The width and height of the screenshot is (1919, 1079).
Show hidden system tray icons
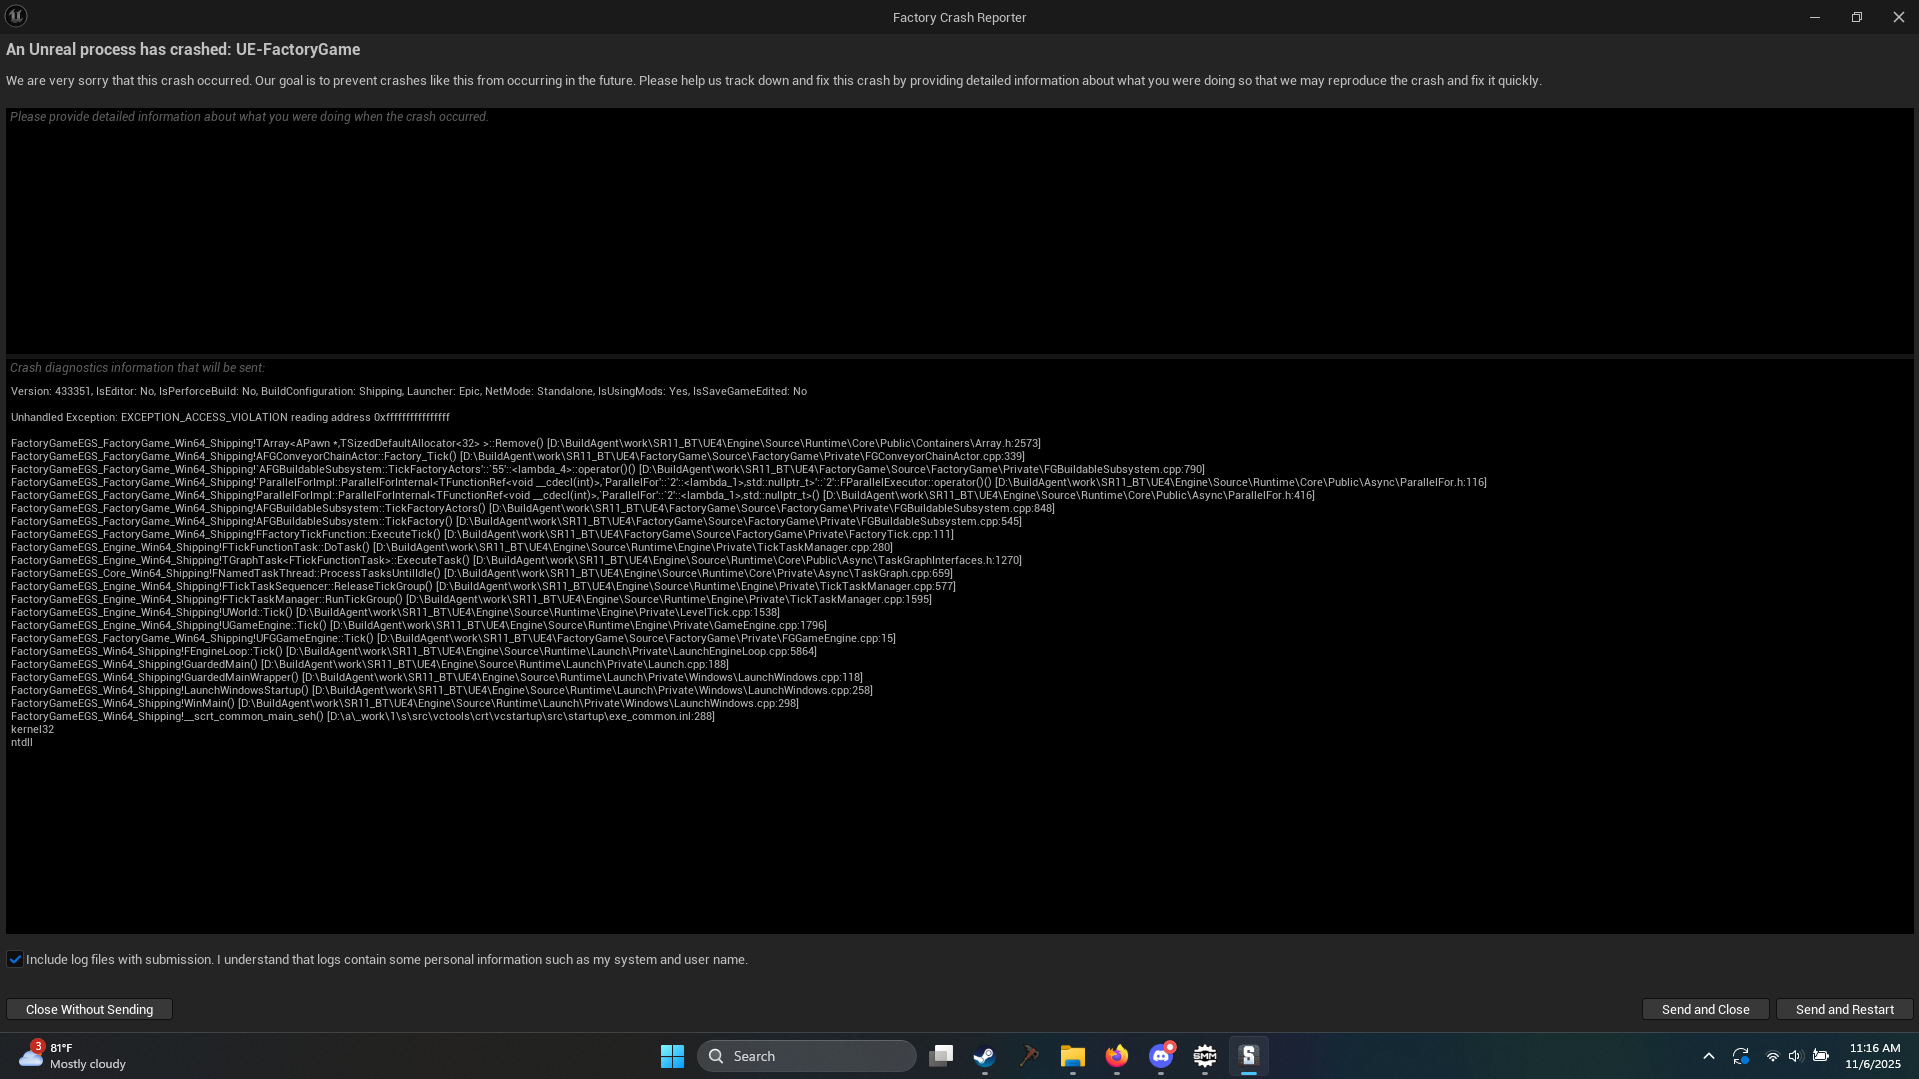tap(1708, 1056)
